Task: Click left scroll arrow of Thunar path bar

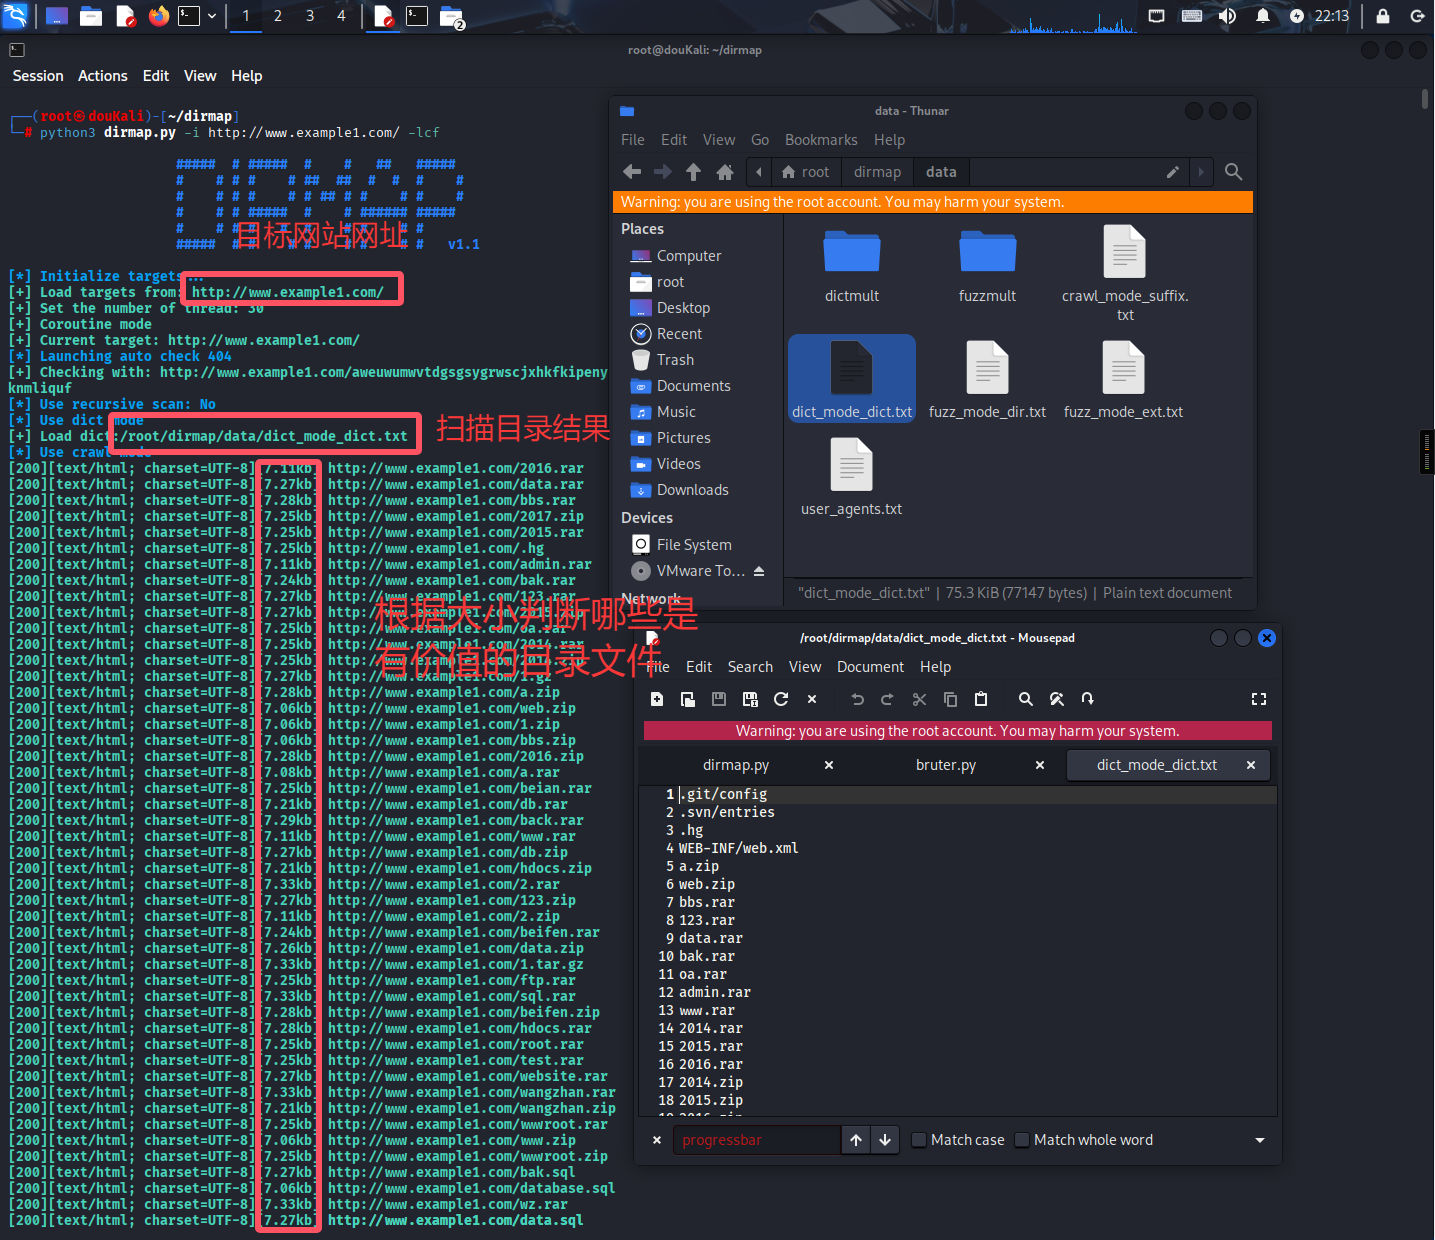Action: pos(759,172)
